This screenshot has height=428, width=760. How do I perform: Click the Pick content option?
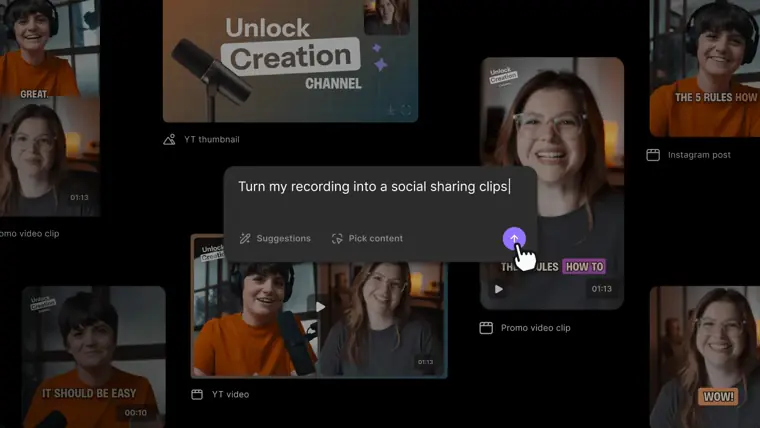point(367,238)
